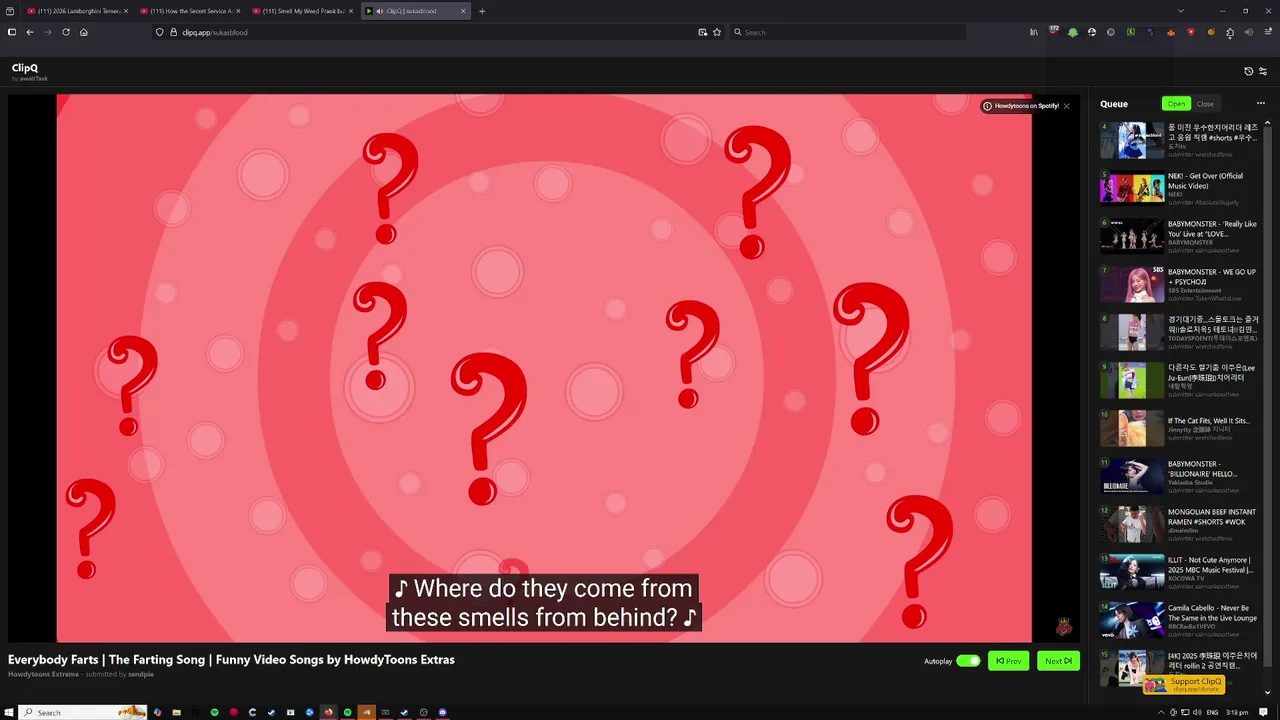Select the NEK! Get Over queue thumbnail
Screen dimensions: 1280x720
(1132, 188)
